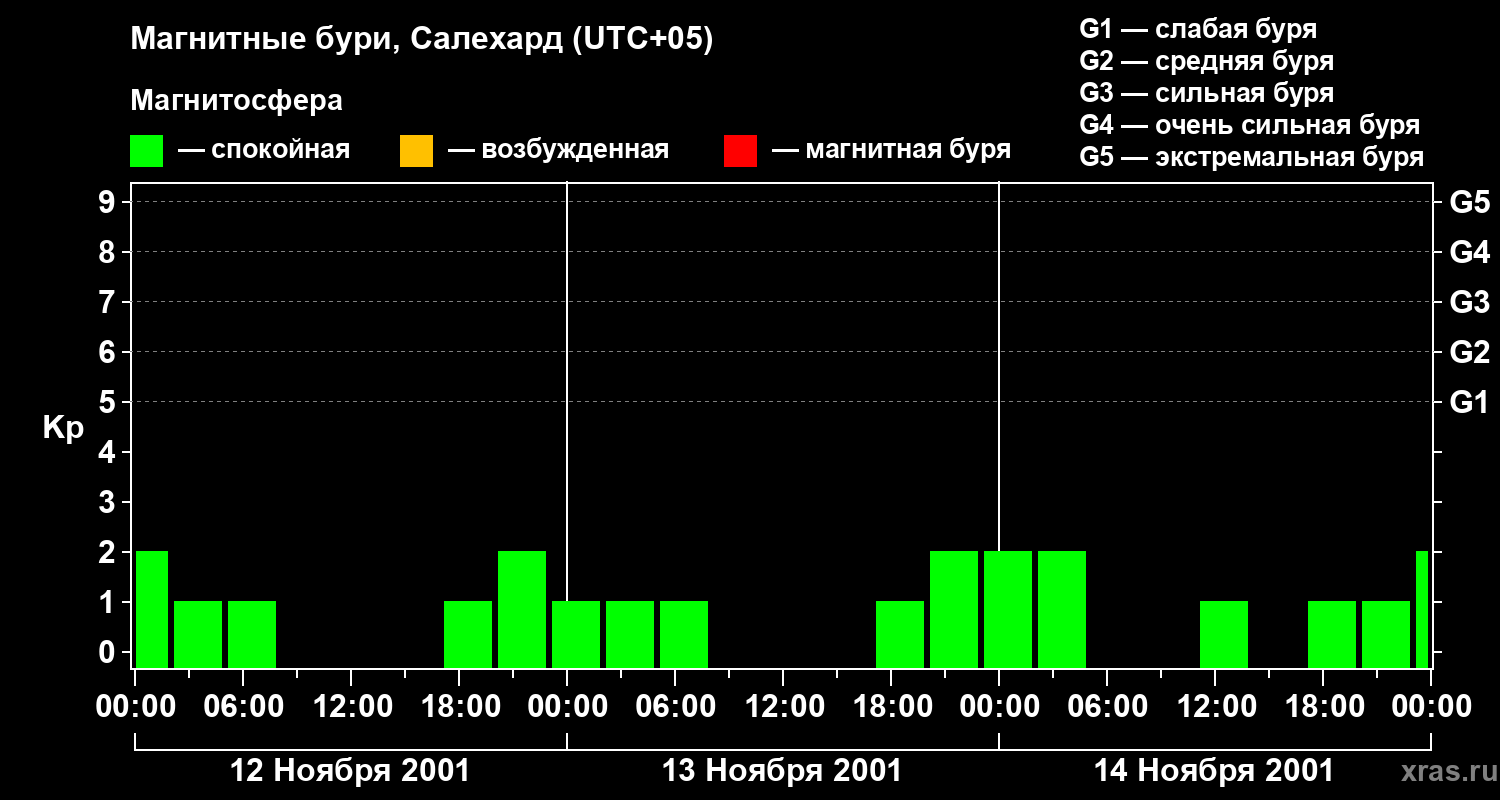
Task: Select the Kp 1 bar at 18:00, 12 Ноября
Action: (x=468, y=634)
